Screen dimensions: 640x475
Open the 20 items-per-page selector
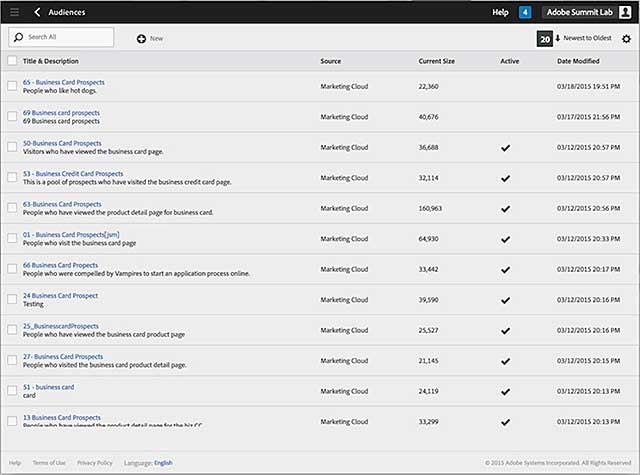point(544,39)
